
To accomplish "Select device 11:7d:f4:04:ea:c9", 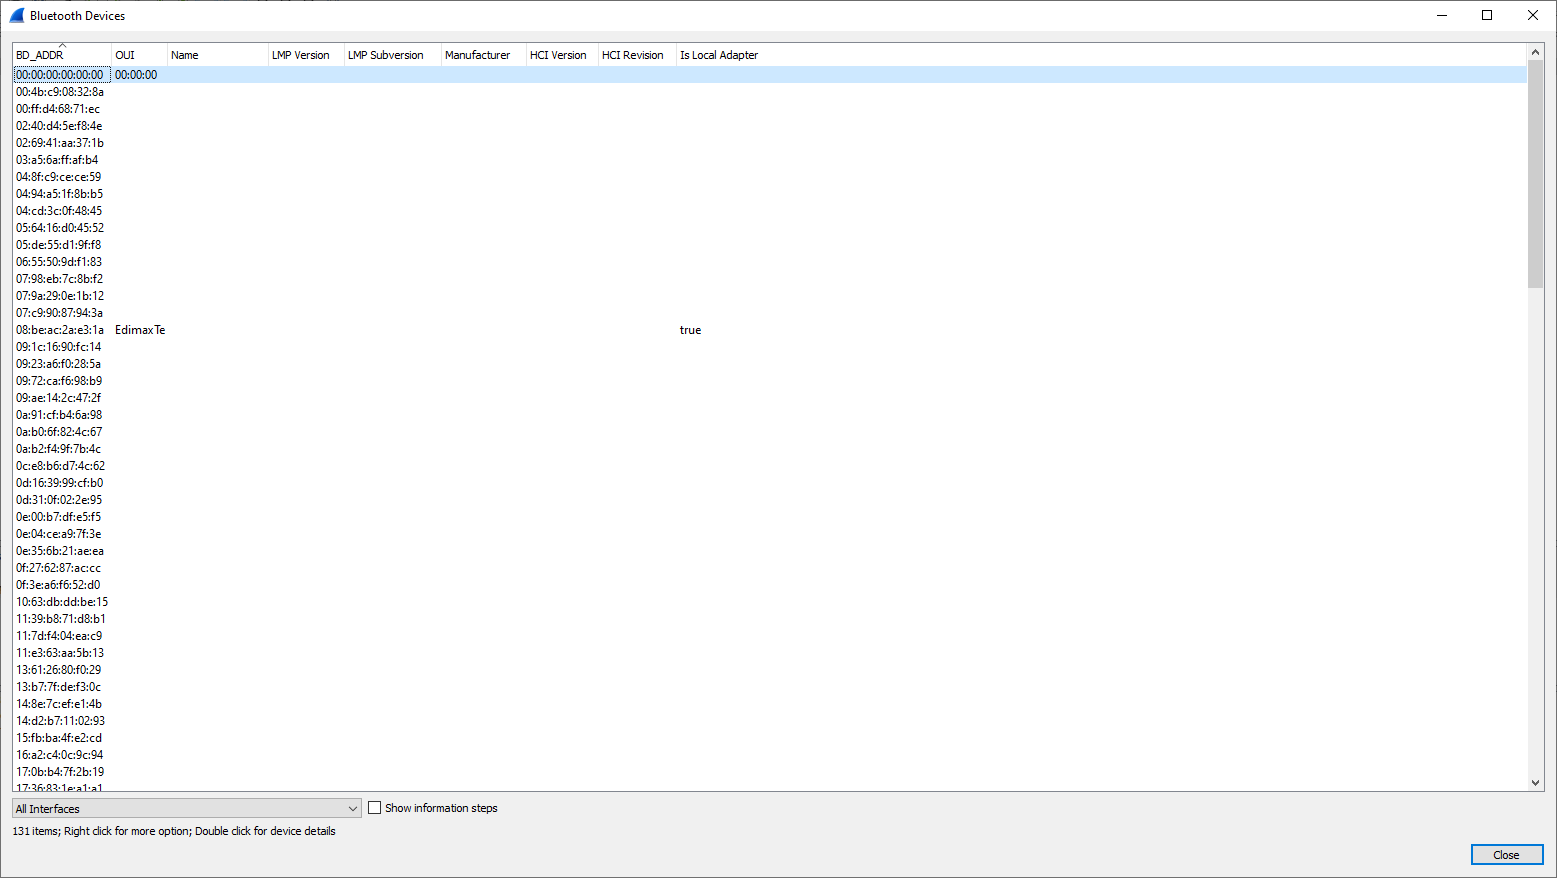I will point(58,636).
